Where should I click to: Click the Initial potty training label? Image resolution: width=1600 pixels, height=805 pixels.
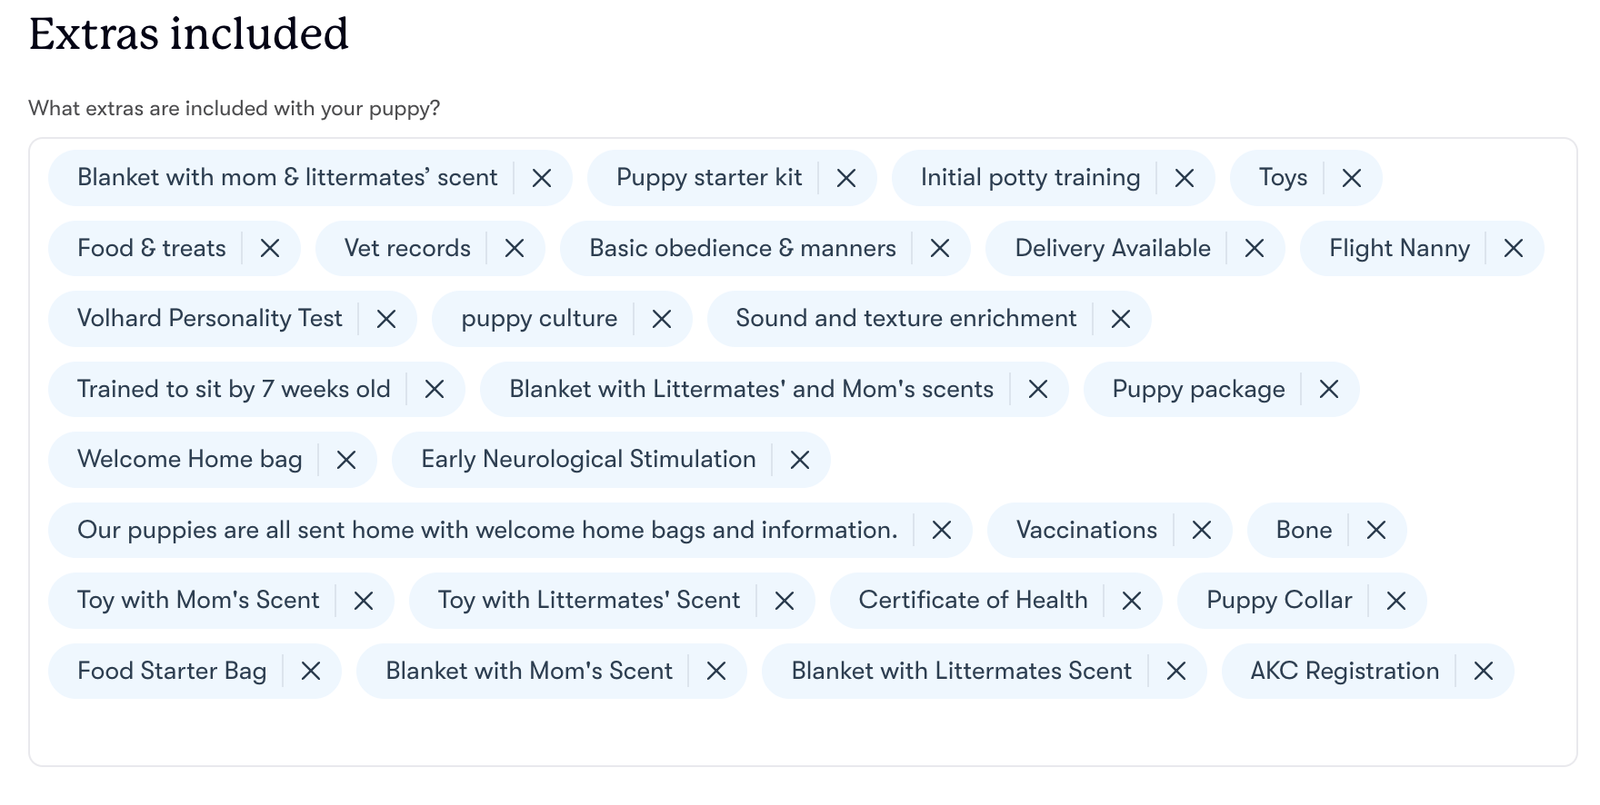coord(1030,178)
